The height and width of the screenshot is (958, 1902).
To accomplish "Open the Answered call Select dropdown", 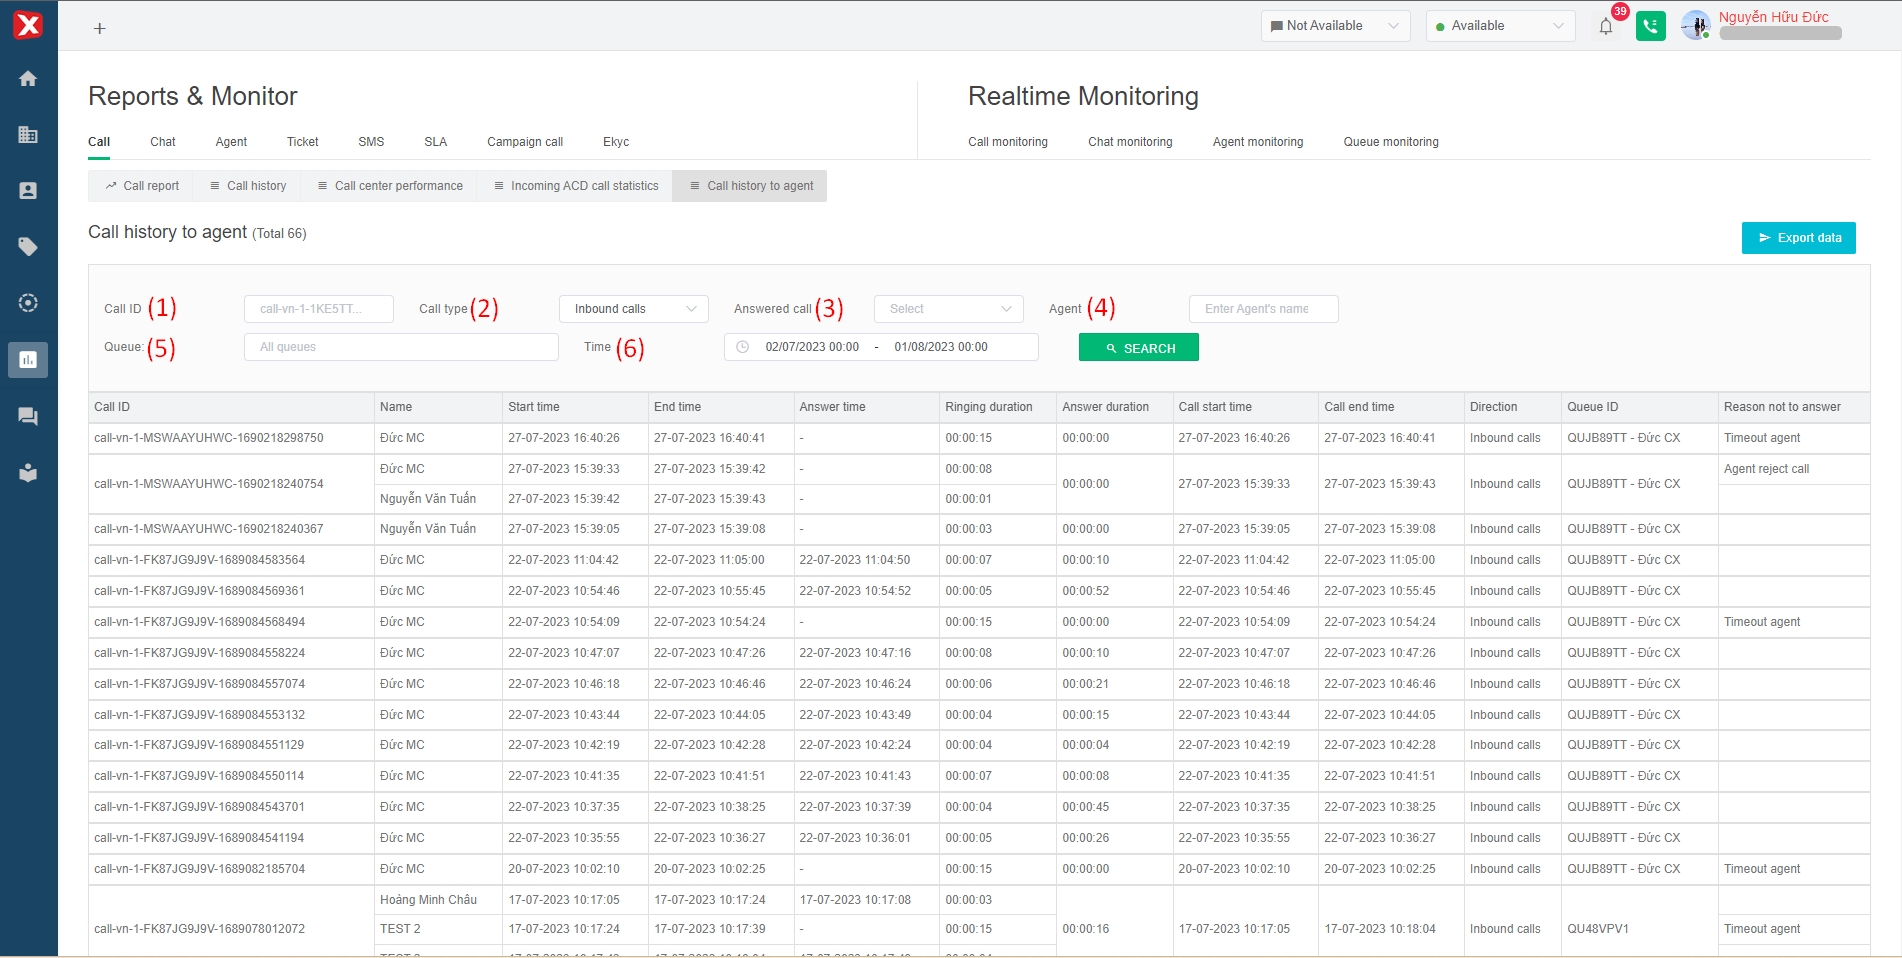I will (x=948, y=309).
